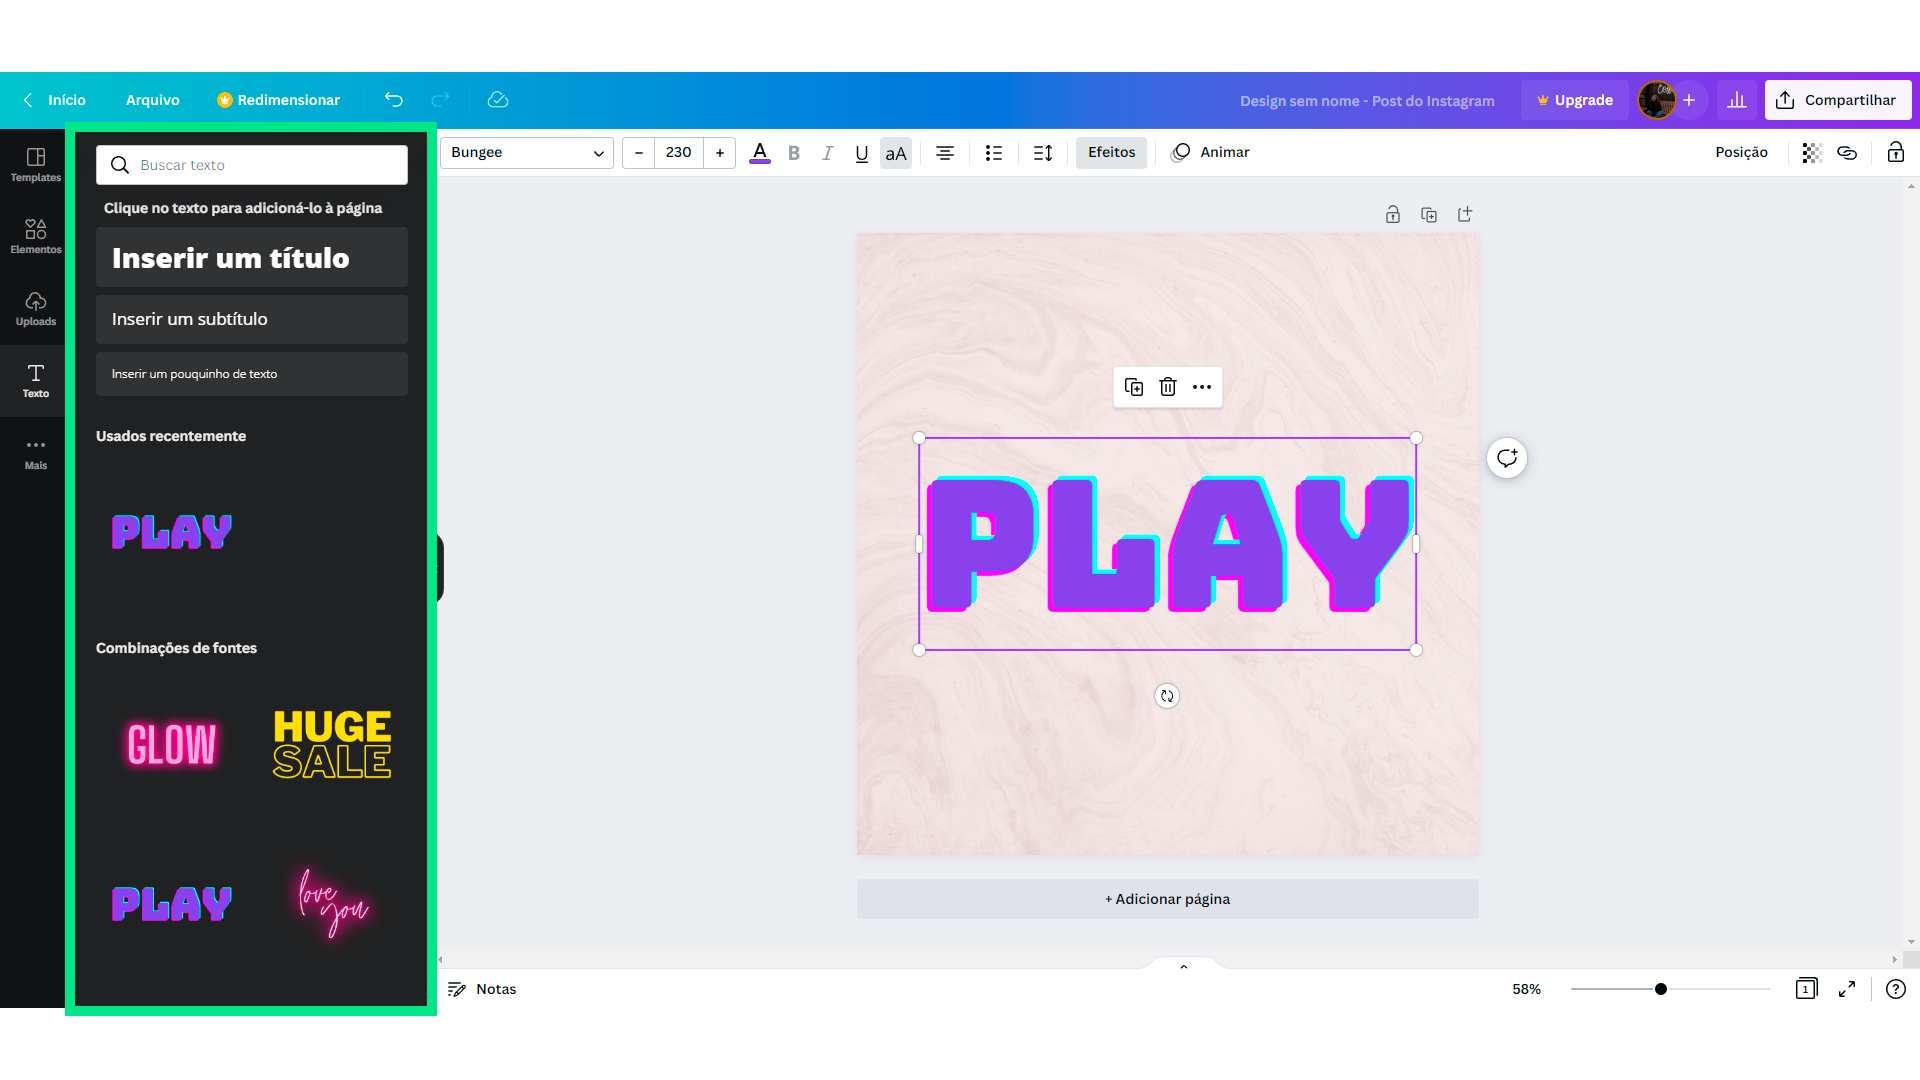Viewport: 1920px width, 1080px height.
Task: Adjust the zoom slider handle
Action: [x=1660, y=989]
